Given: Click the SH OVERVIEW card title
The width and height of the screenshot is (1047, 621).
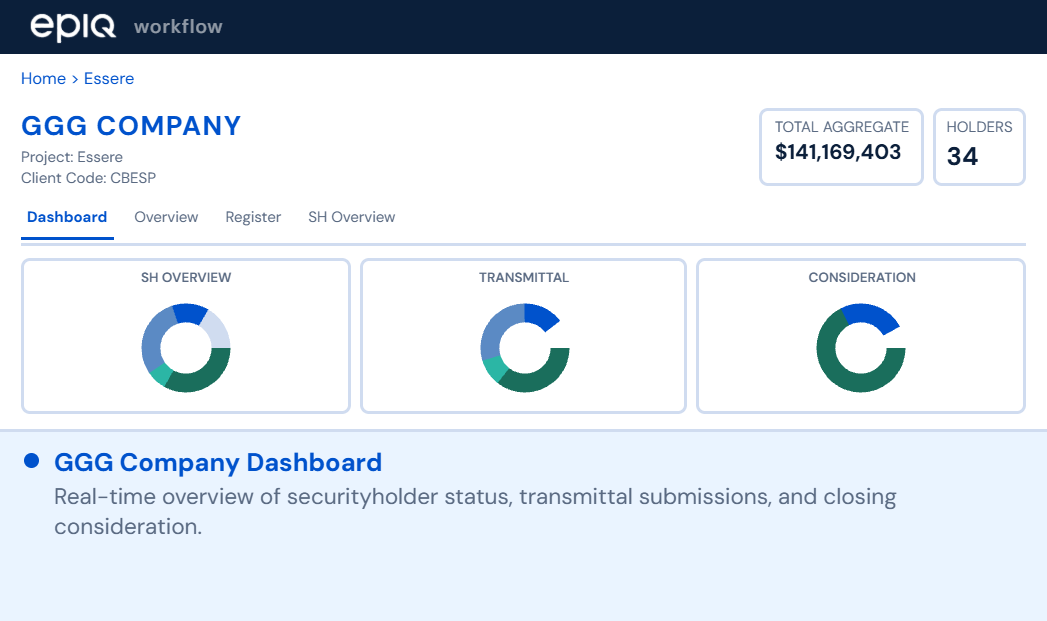Looking at the screenshot, I should [x=186, y=277].
